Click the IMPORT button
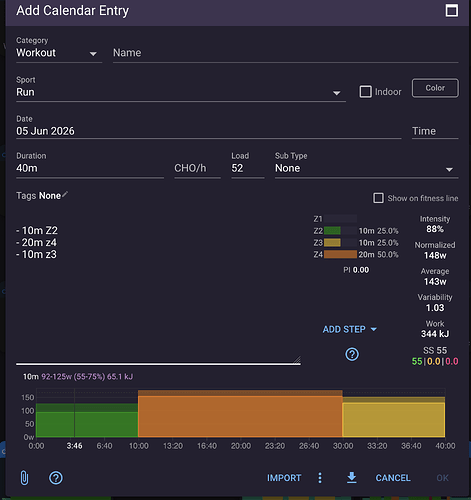Screen dimensions: 471x500 [284, 478]
